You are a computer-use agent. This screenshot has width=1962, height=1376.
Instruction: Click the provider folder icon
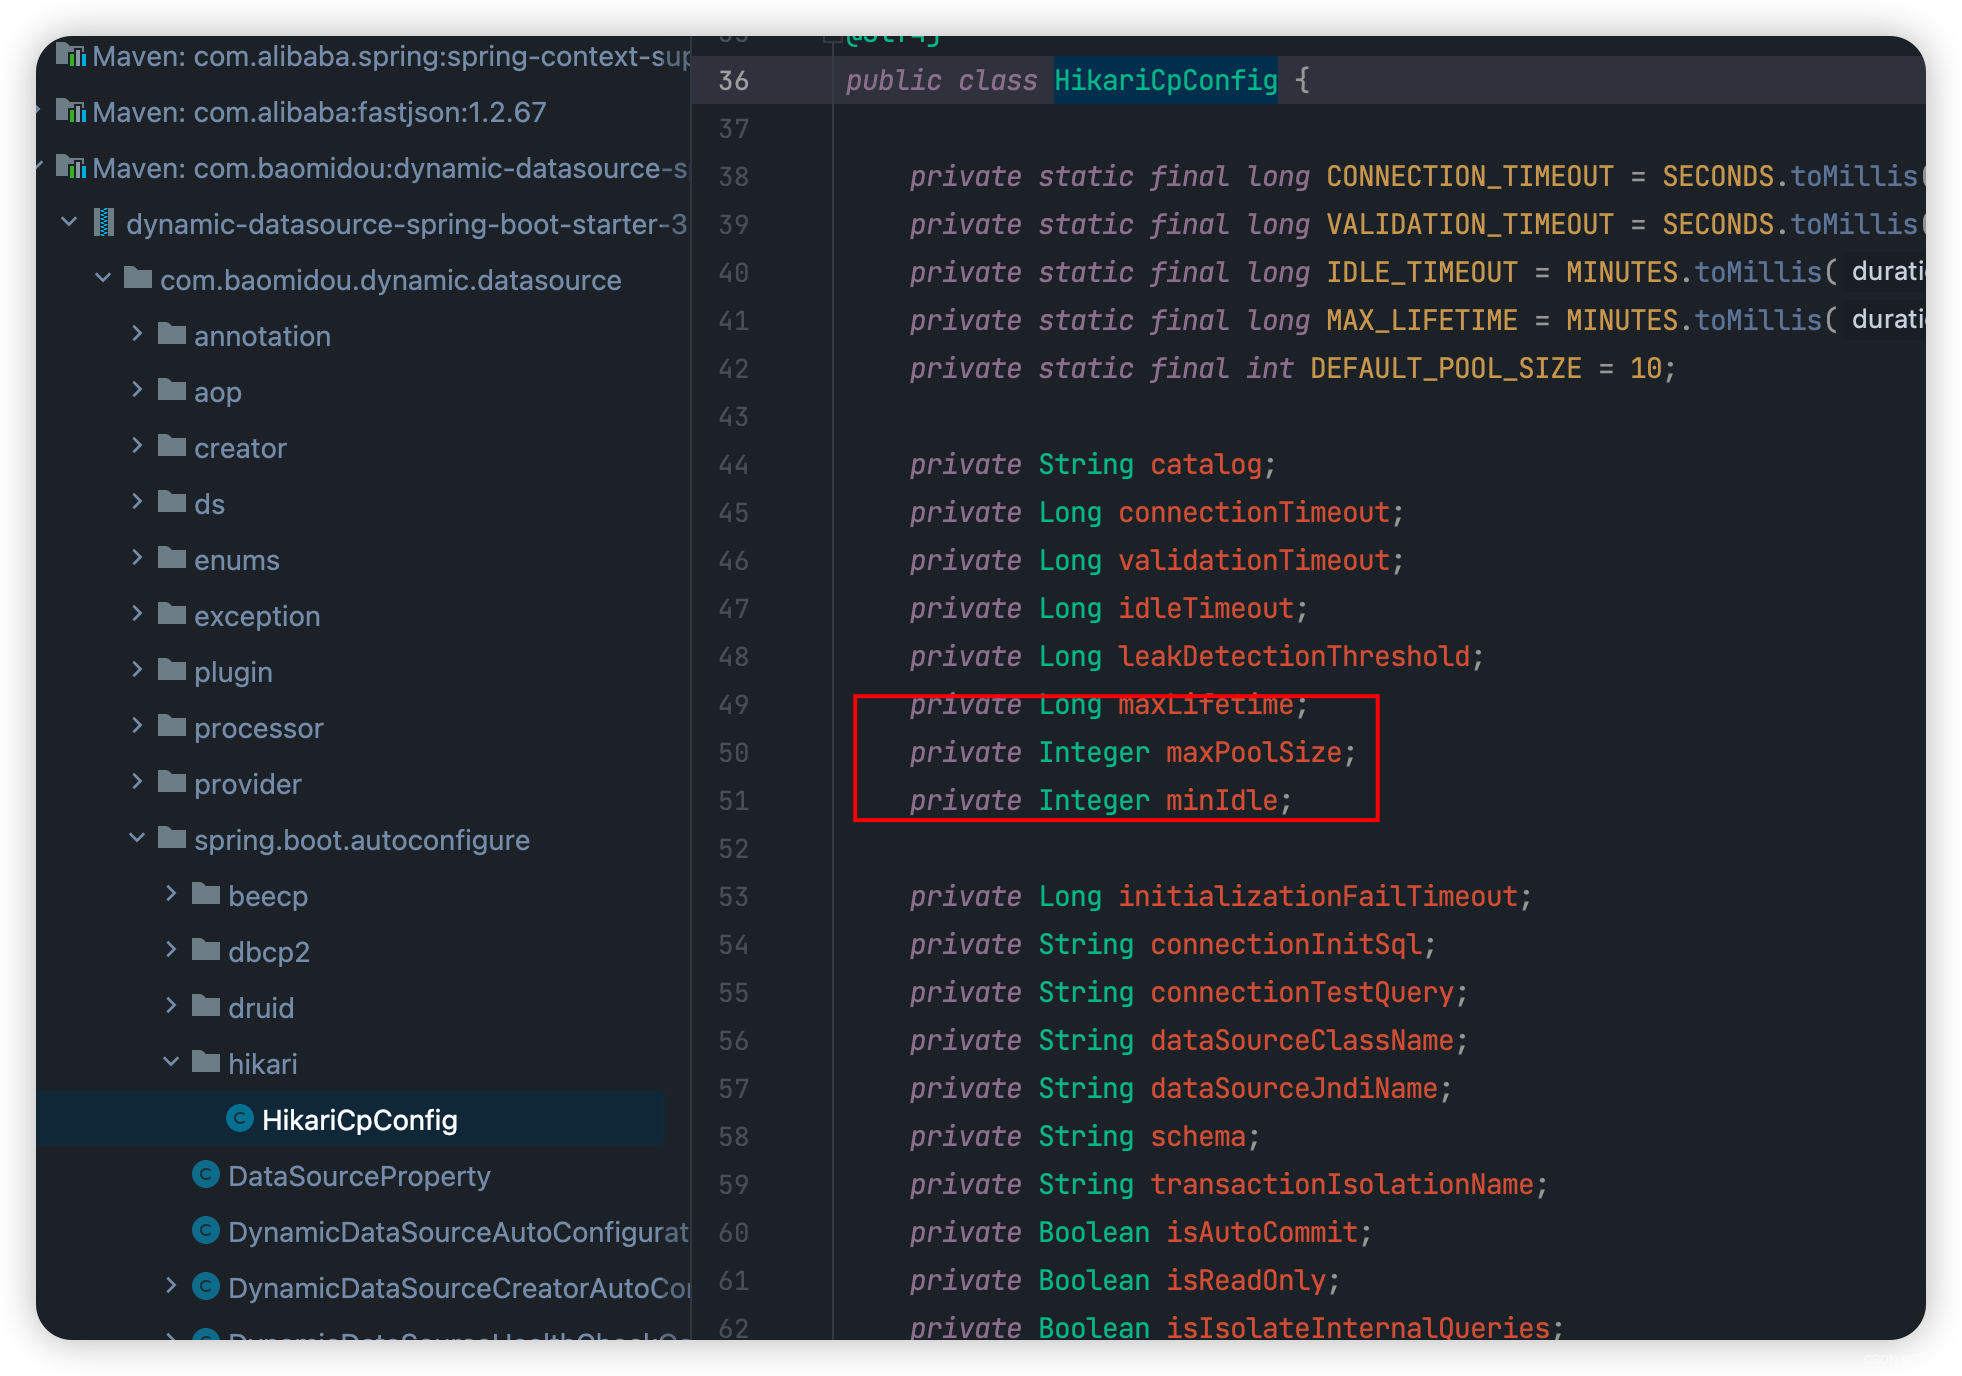point(172,782)
